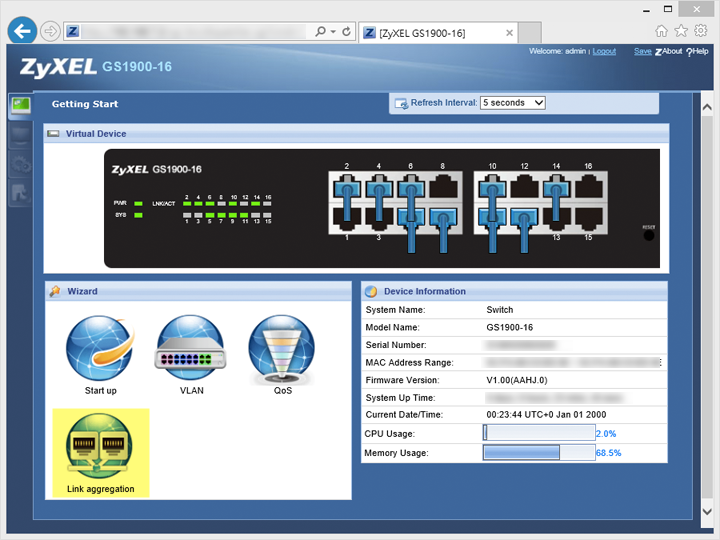Open the Refresh Interval dropdown
Viewport: 720px width, 540px height.
(513, 103)
